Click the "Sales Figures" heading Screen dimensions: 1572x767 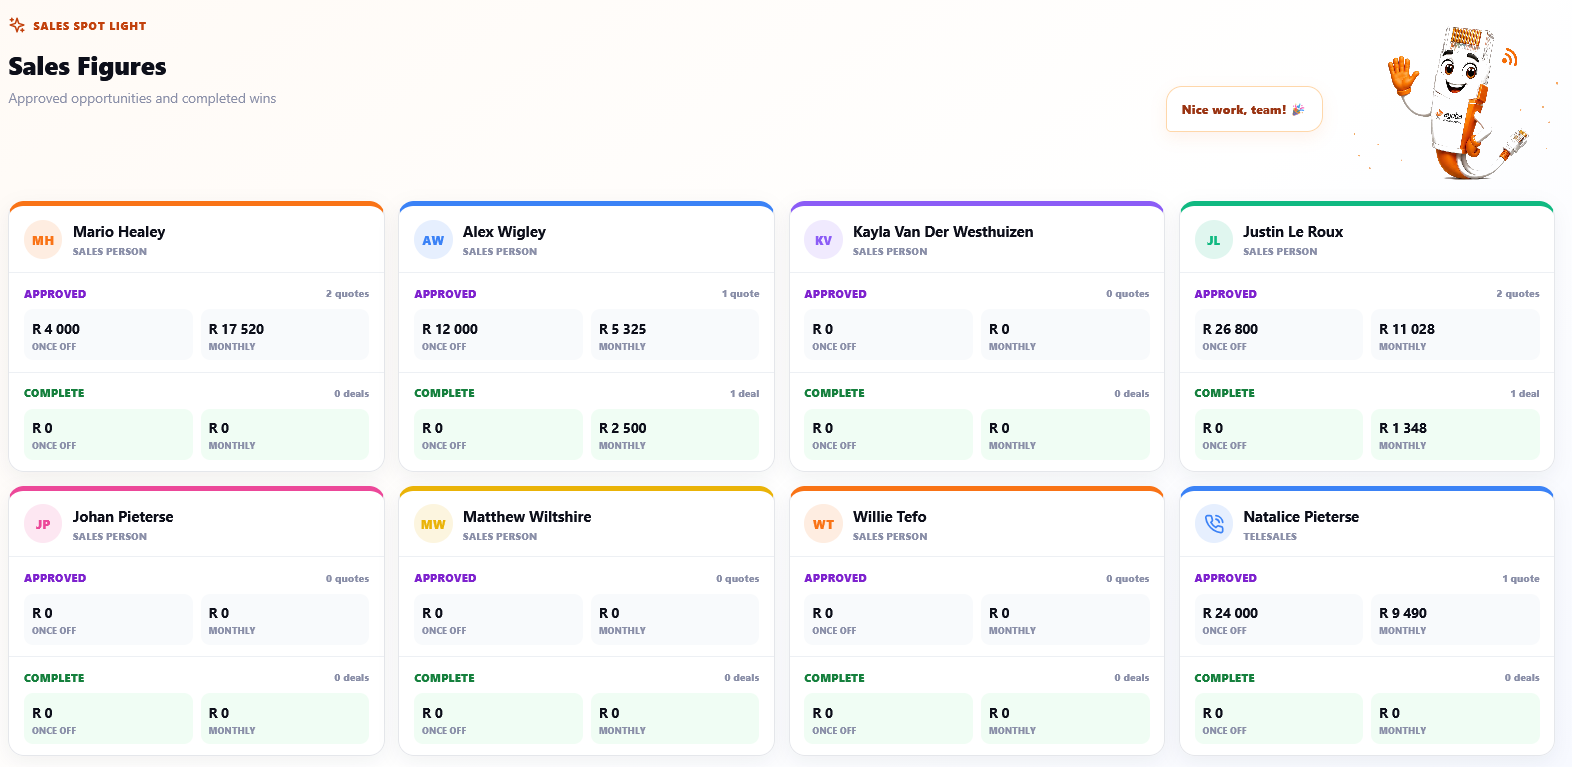pyautogui.click(x=88, y=67)
